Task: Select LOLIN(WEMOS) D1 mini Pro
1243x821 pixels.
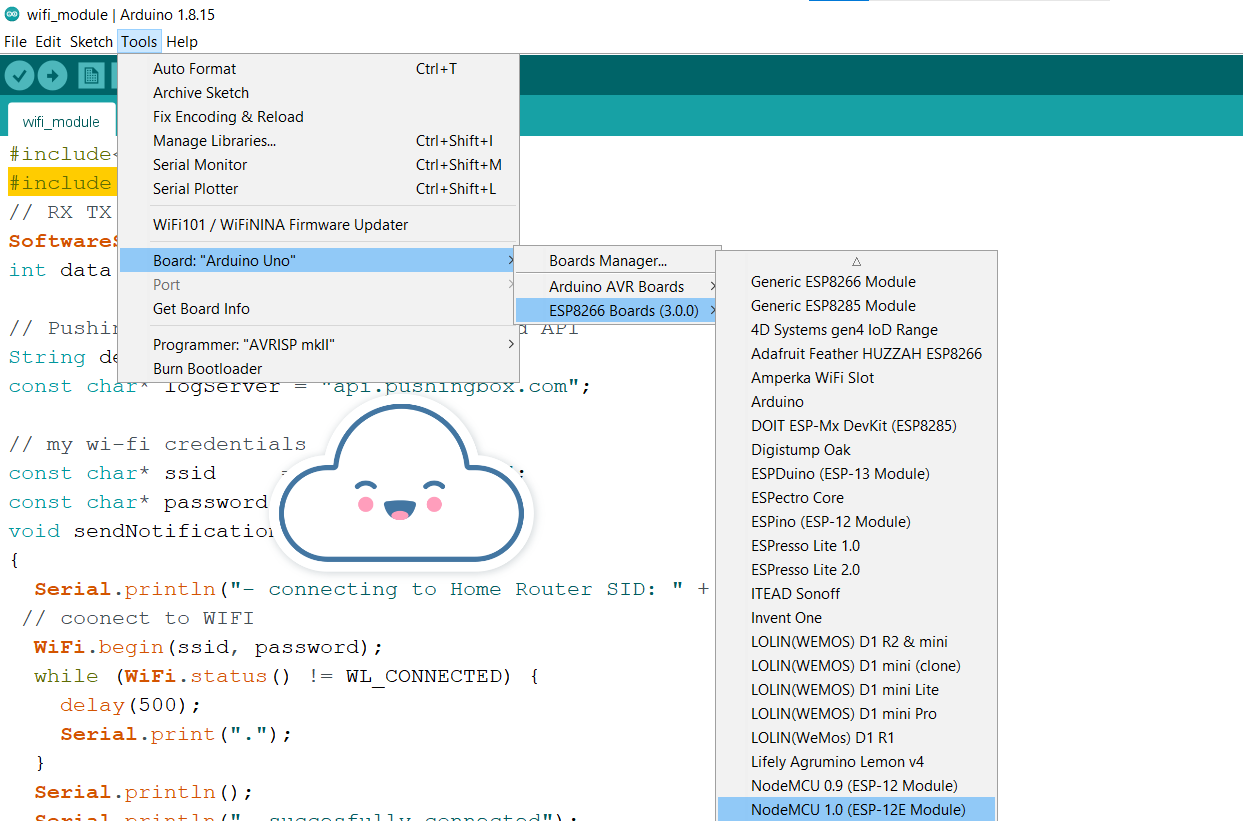Action: click(x=857, y=714)
